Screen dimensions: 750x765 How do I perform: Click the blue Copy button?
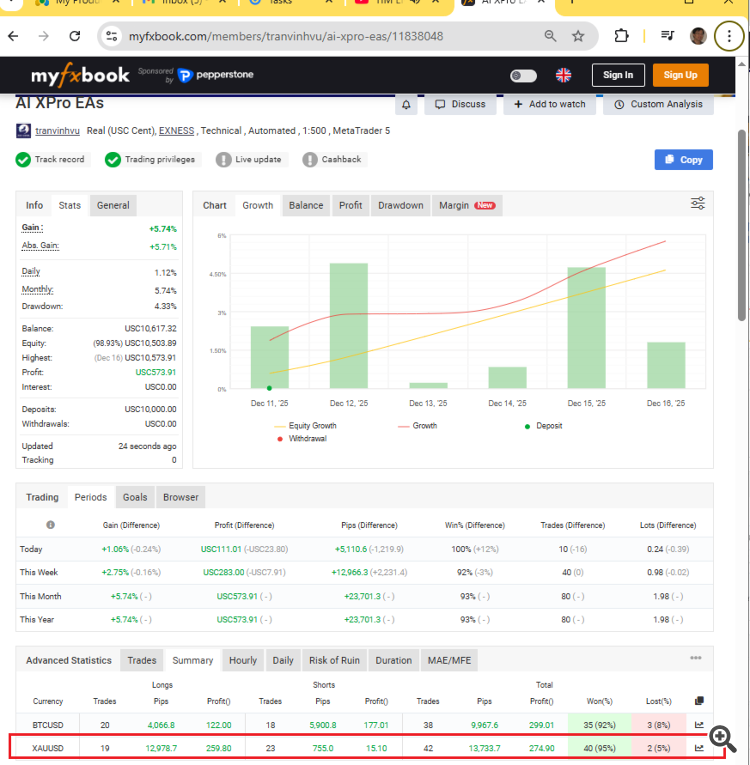[683, 160]
